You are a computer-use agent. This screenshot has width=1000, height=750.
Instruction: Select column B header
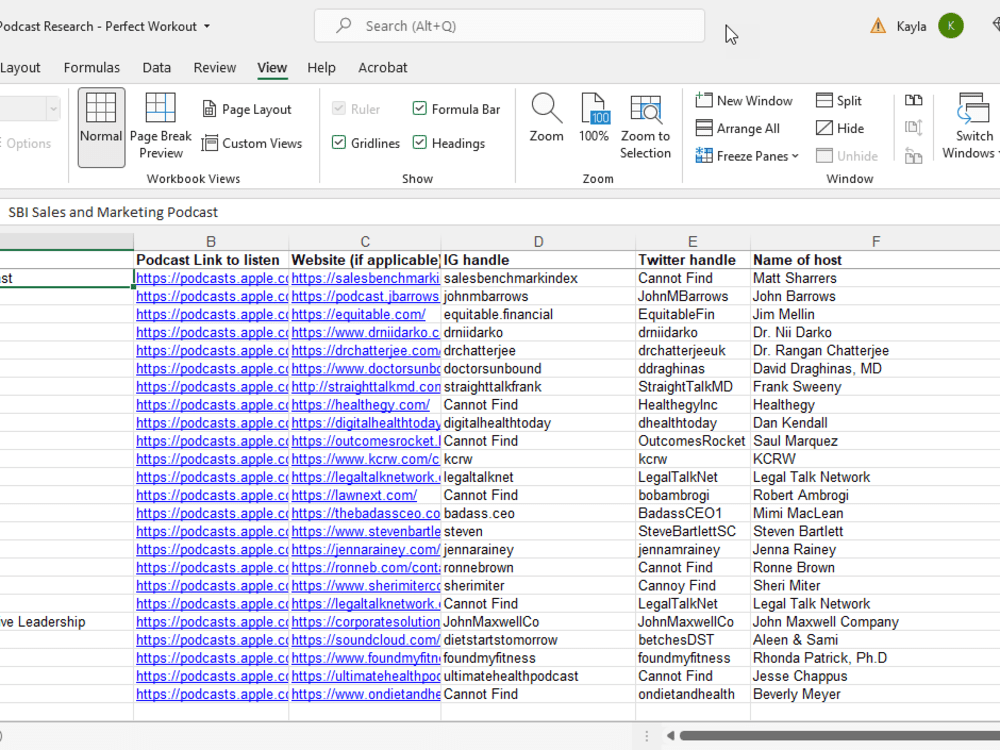point(211,242)
